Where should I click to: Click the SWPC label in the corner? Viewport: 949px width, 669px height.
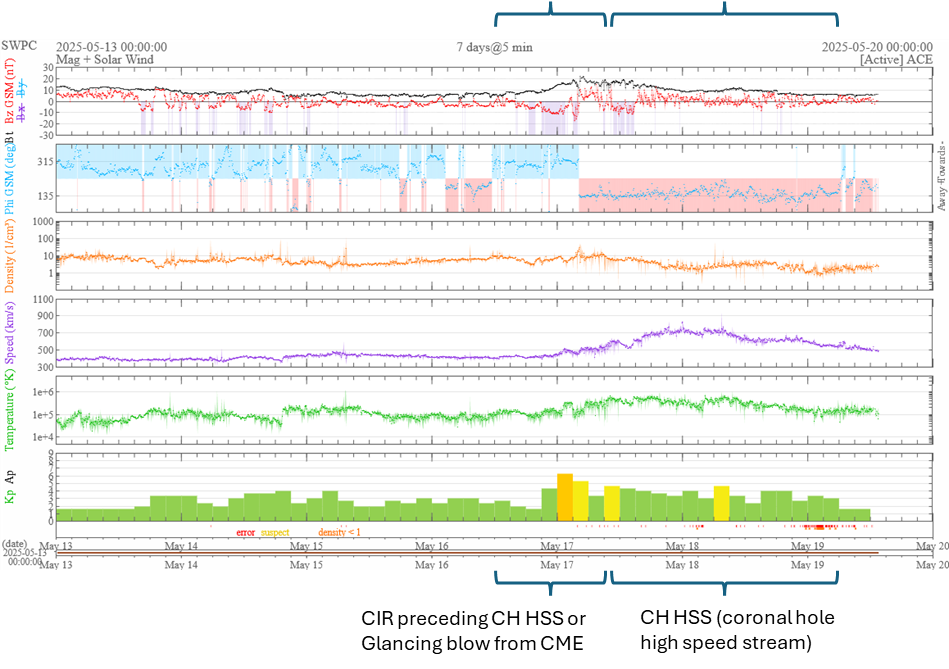pyautogui.click(x=21, y=46)
